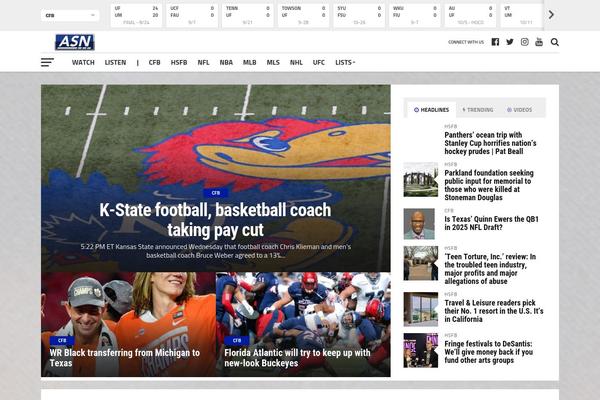
Task: Click the search magnifier icon
Action: tap(554, 42)
